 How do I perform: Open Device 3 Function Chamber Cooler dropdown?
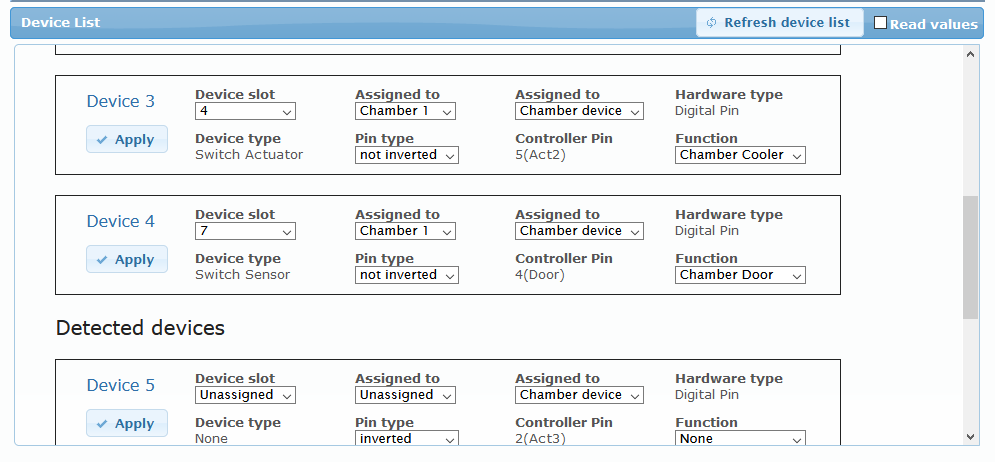tap(740, 155)
